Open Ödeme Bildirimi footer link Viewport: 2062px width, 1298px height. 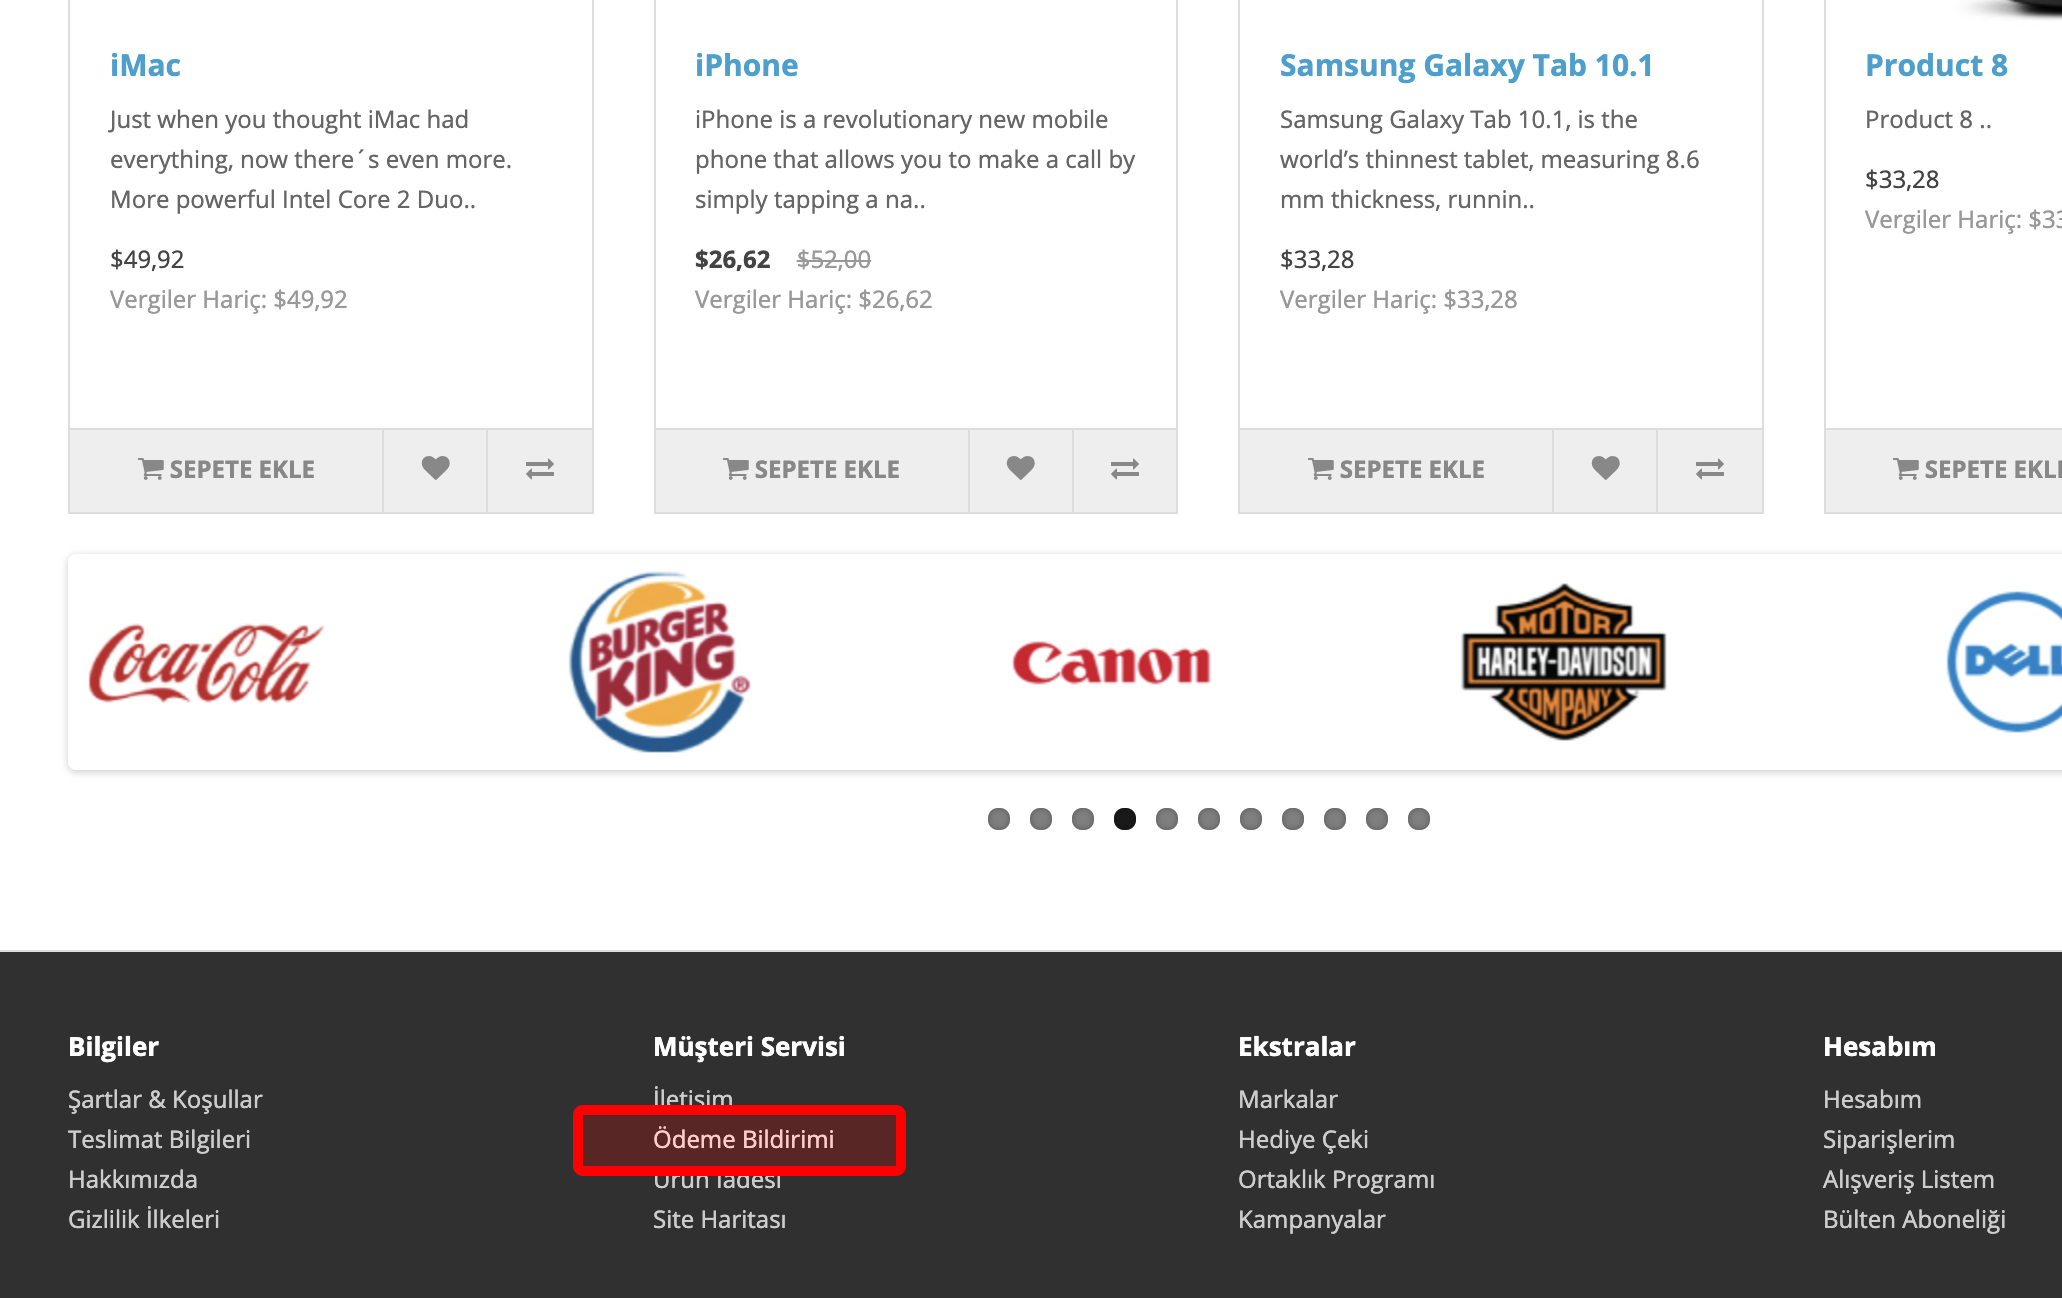(x=743, y=1139)
